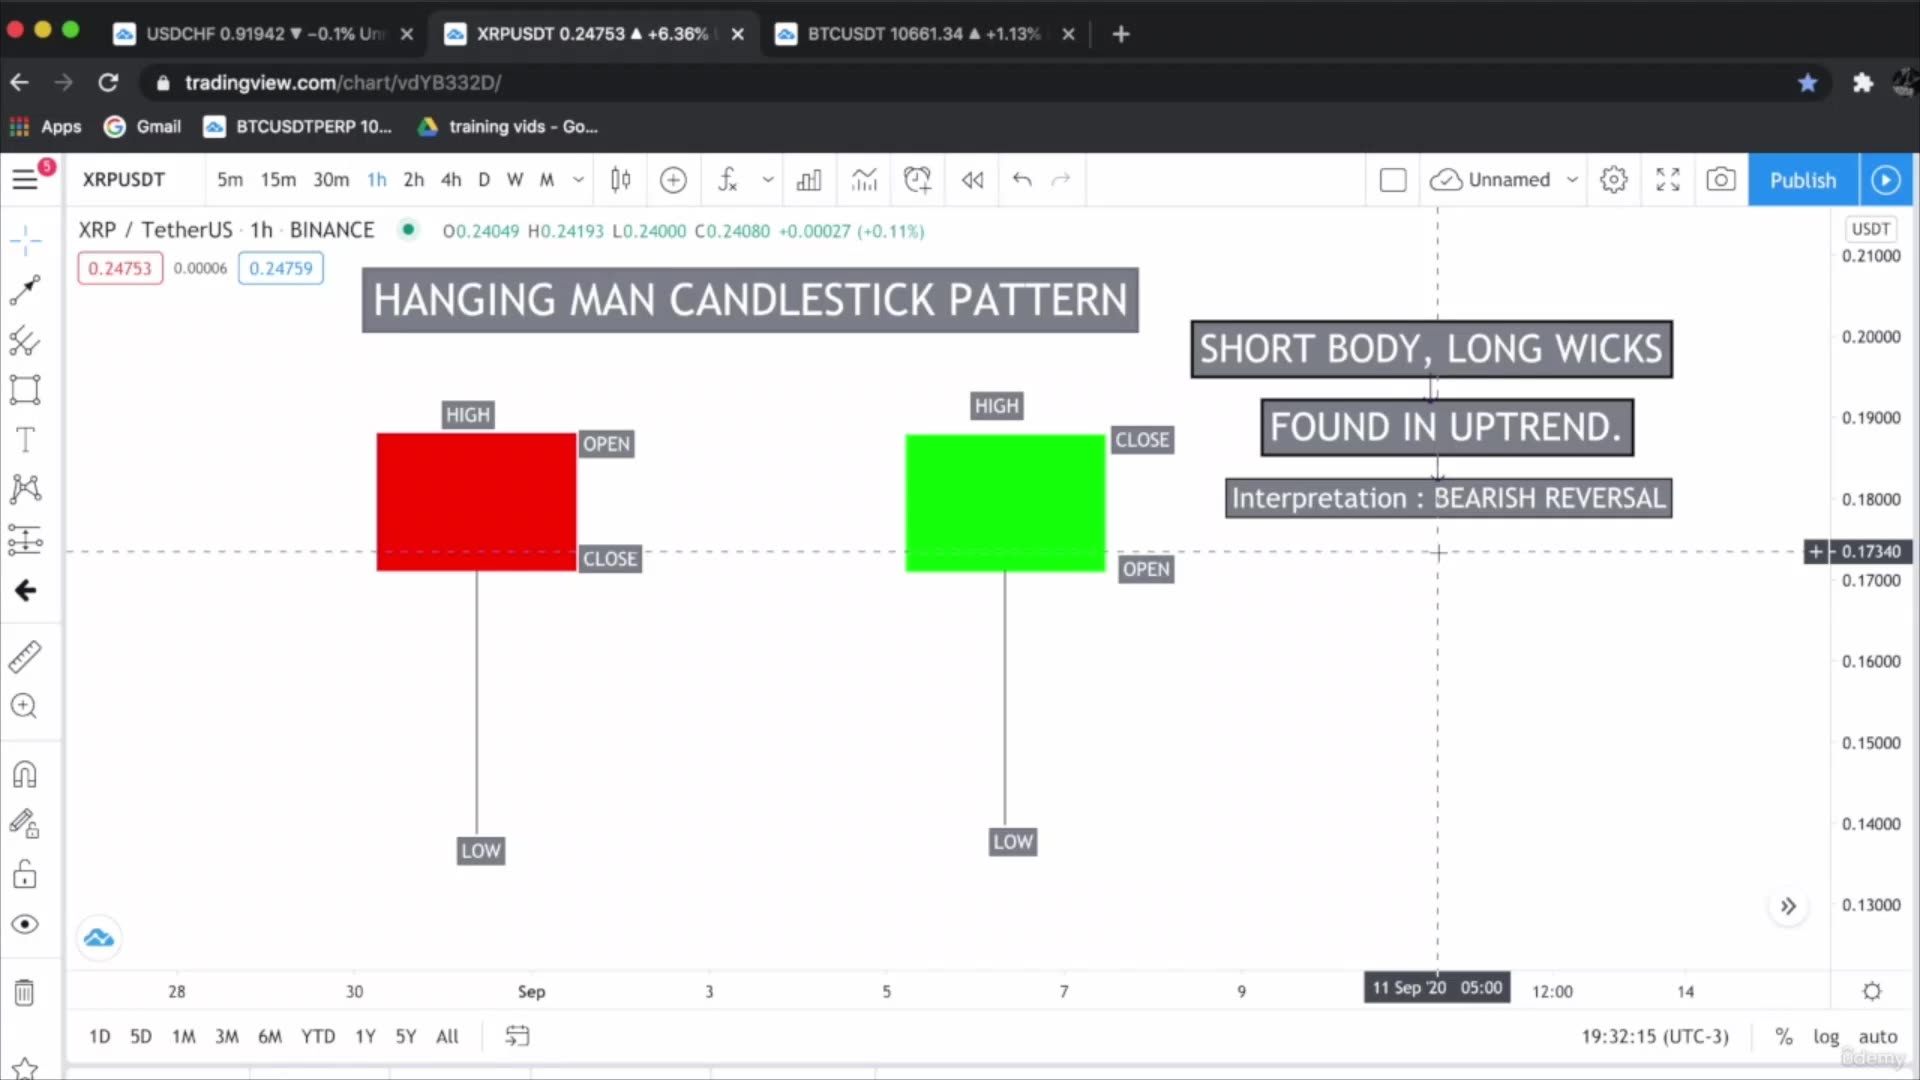This screenshot has height=1080, width=1920.
Task: Select the rectangle shapes tool
Action: click(25, 390)
